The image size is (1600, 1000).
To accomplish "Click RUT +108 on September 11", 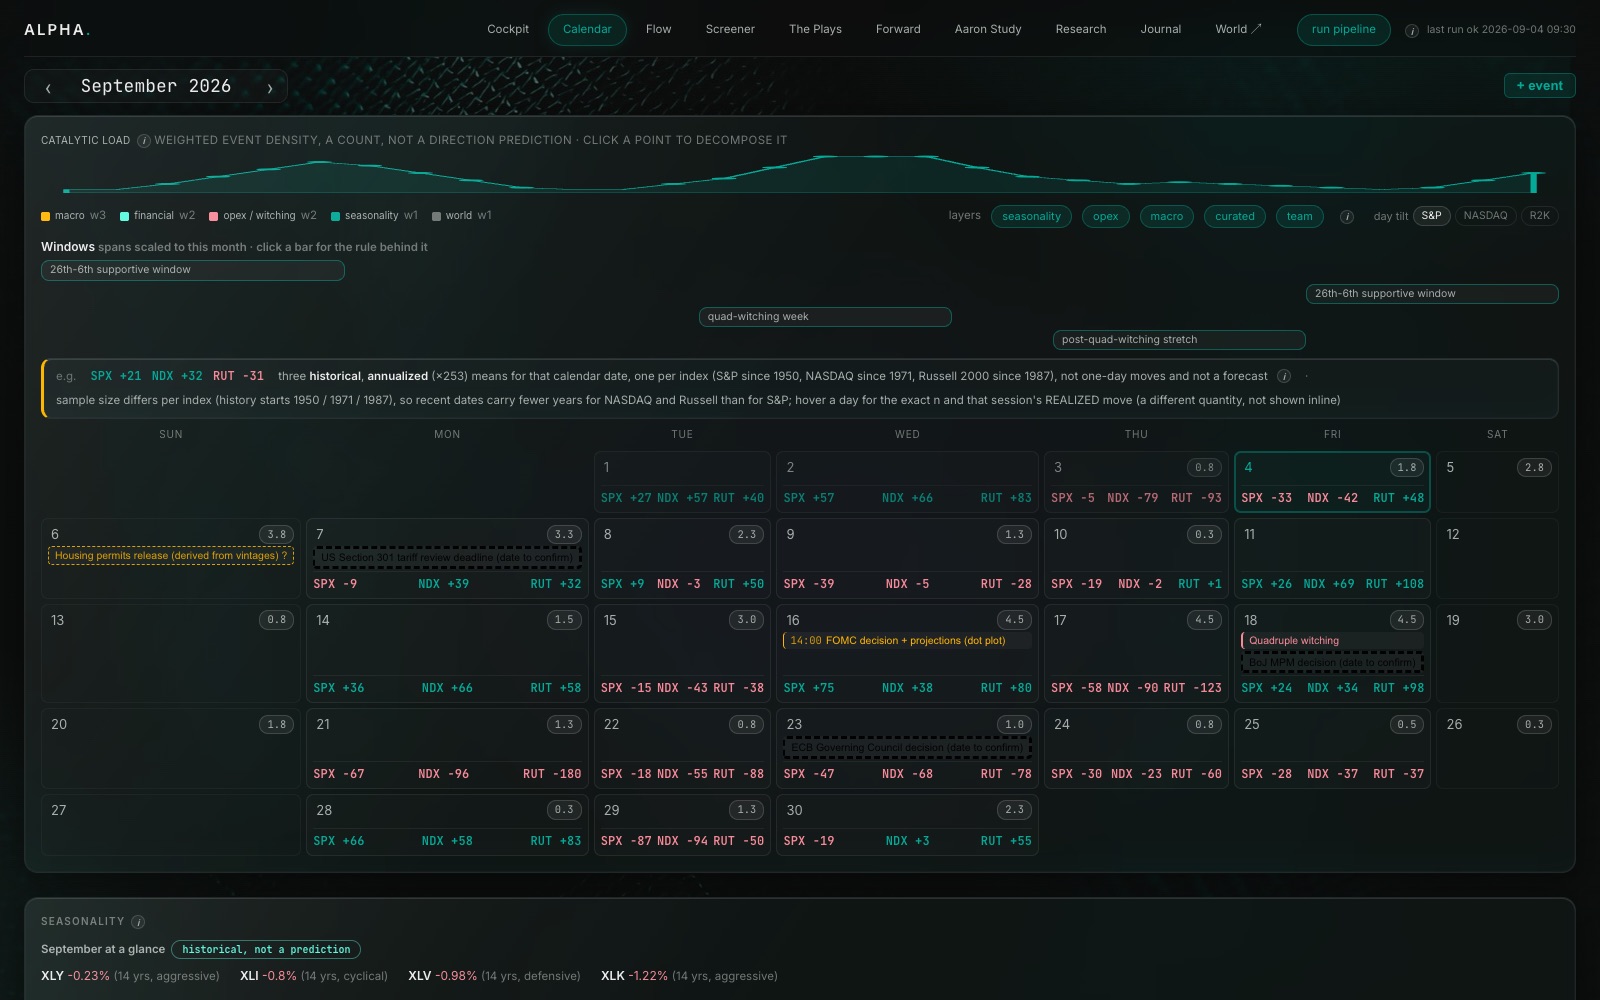I will click(1394, 584).
